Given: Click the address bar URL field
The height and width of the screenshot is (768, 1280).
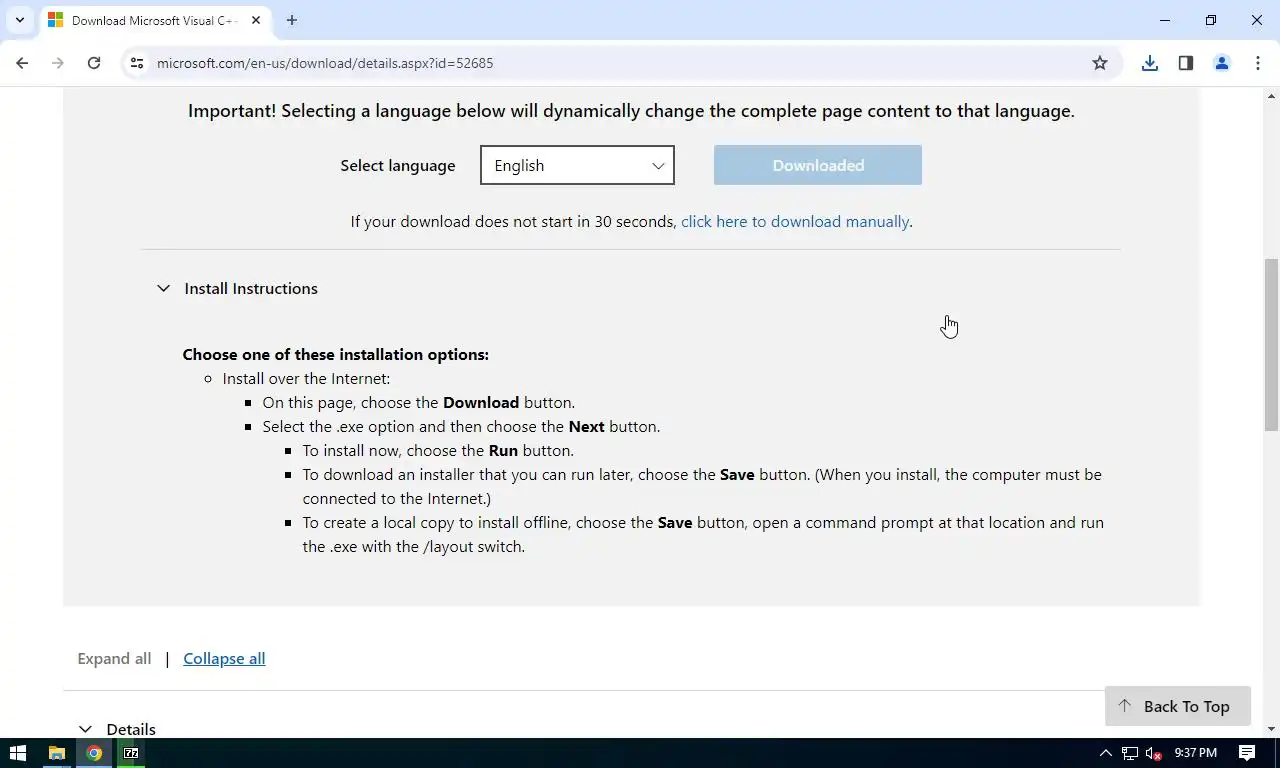Looking at the screenshot, I should 620,63.
